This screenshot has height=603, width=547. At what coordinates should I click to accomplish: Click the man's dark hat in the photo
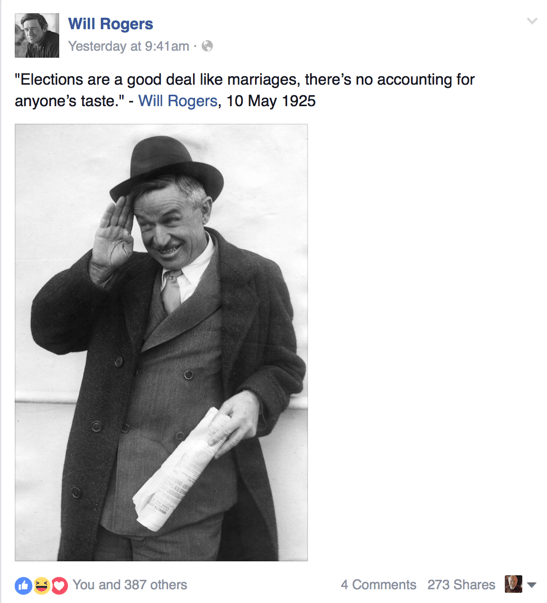[x=167, y=167]
